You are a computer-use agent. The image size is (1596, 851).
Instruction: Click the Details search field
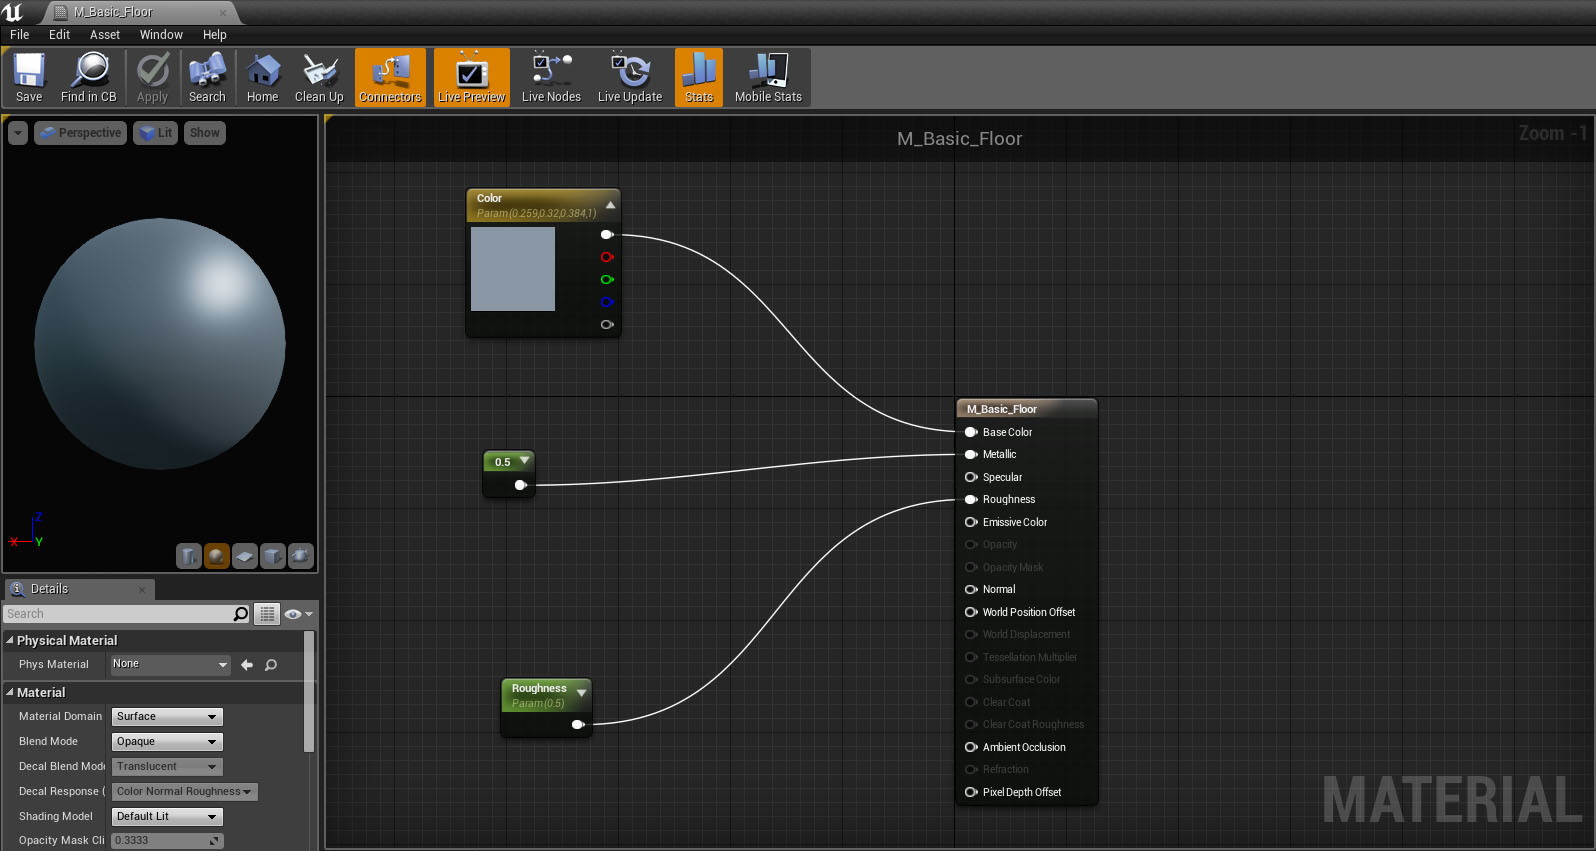(x=118, y=614)
